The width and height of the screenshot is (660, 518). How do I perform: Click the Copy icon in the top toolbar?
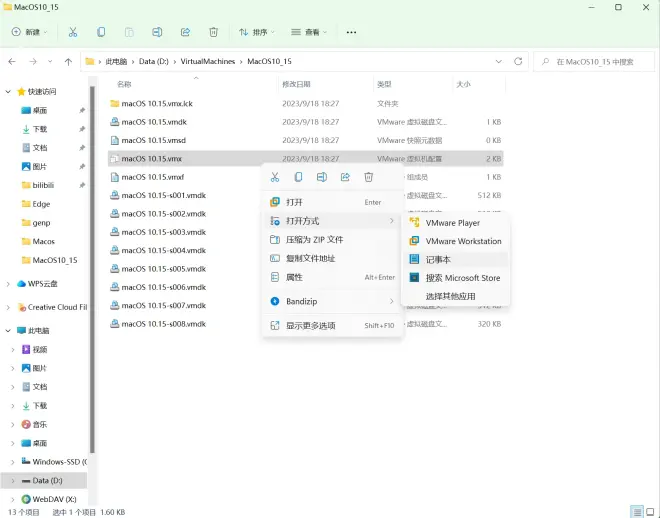pos(101,32)
